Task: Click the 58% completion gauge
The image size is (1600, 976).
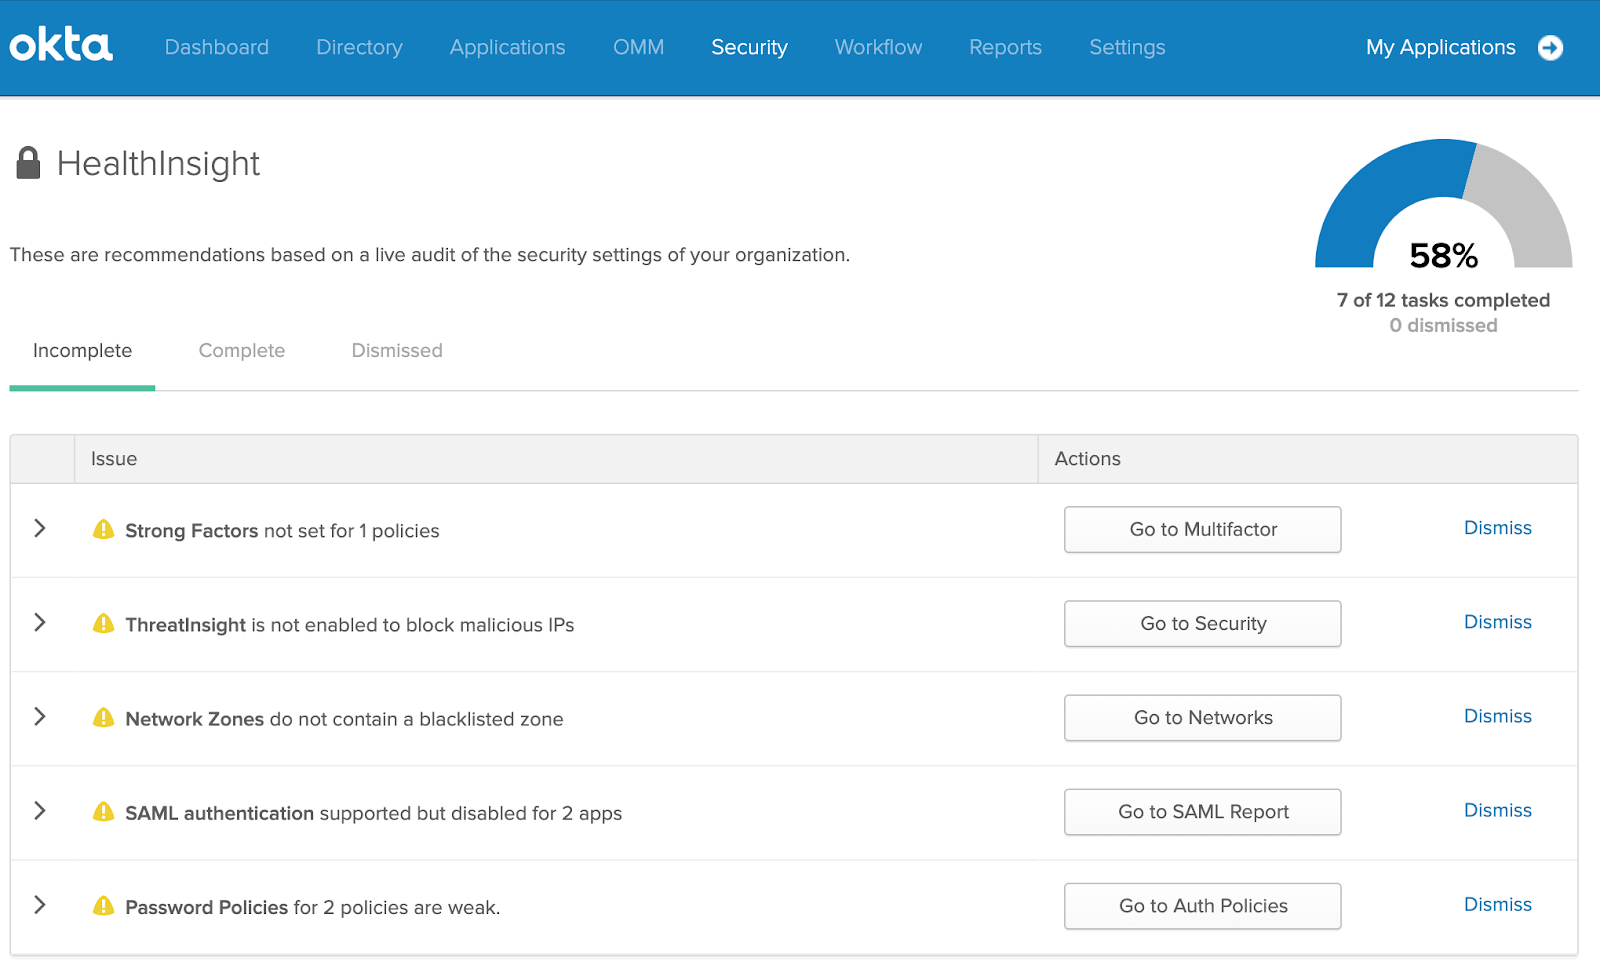Action: (1443, 210)
